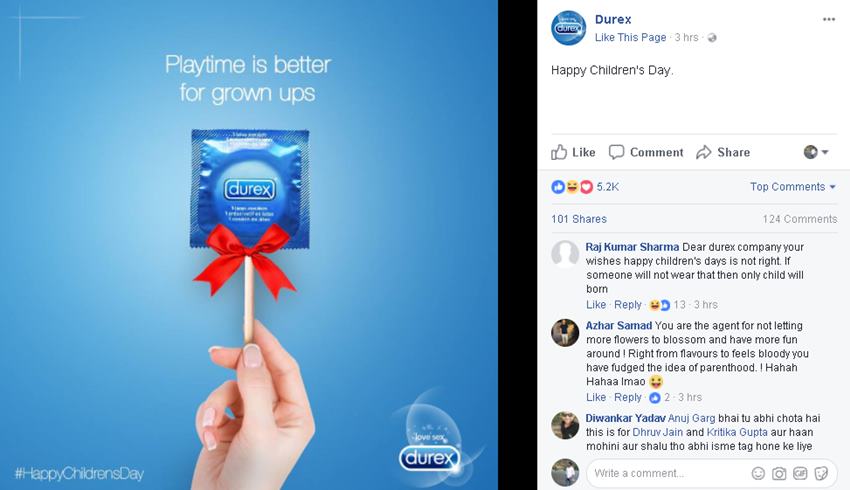Screen dimensions: 850x490
Task: Expand the Top Comments sorting dropdown
Action: coord(793,186)
